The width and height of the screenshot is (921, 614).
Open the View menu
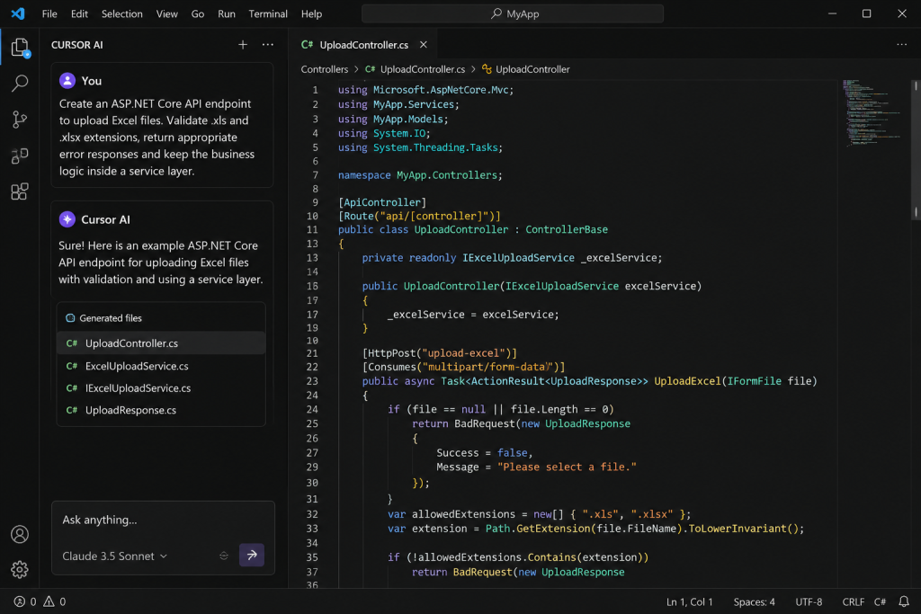[167, 14]
